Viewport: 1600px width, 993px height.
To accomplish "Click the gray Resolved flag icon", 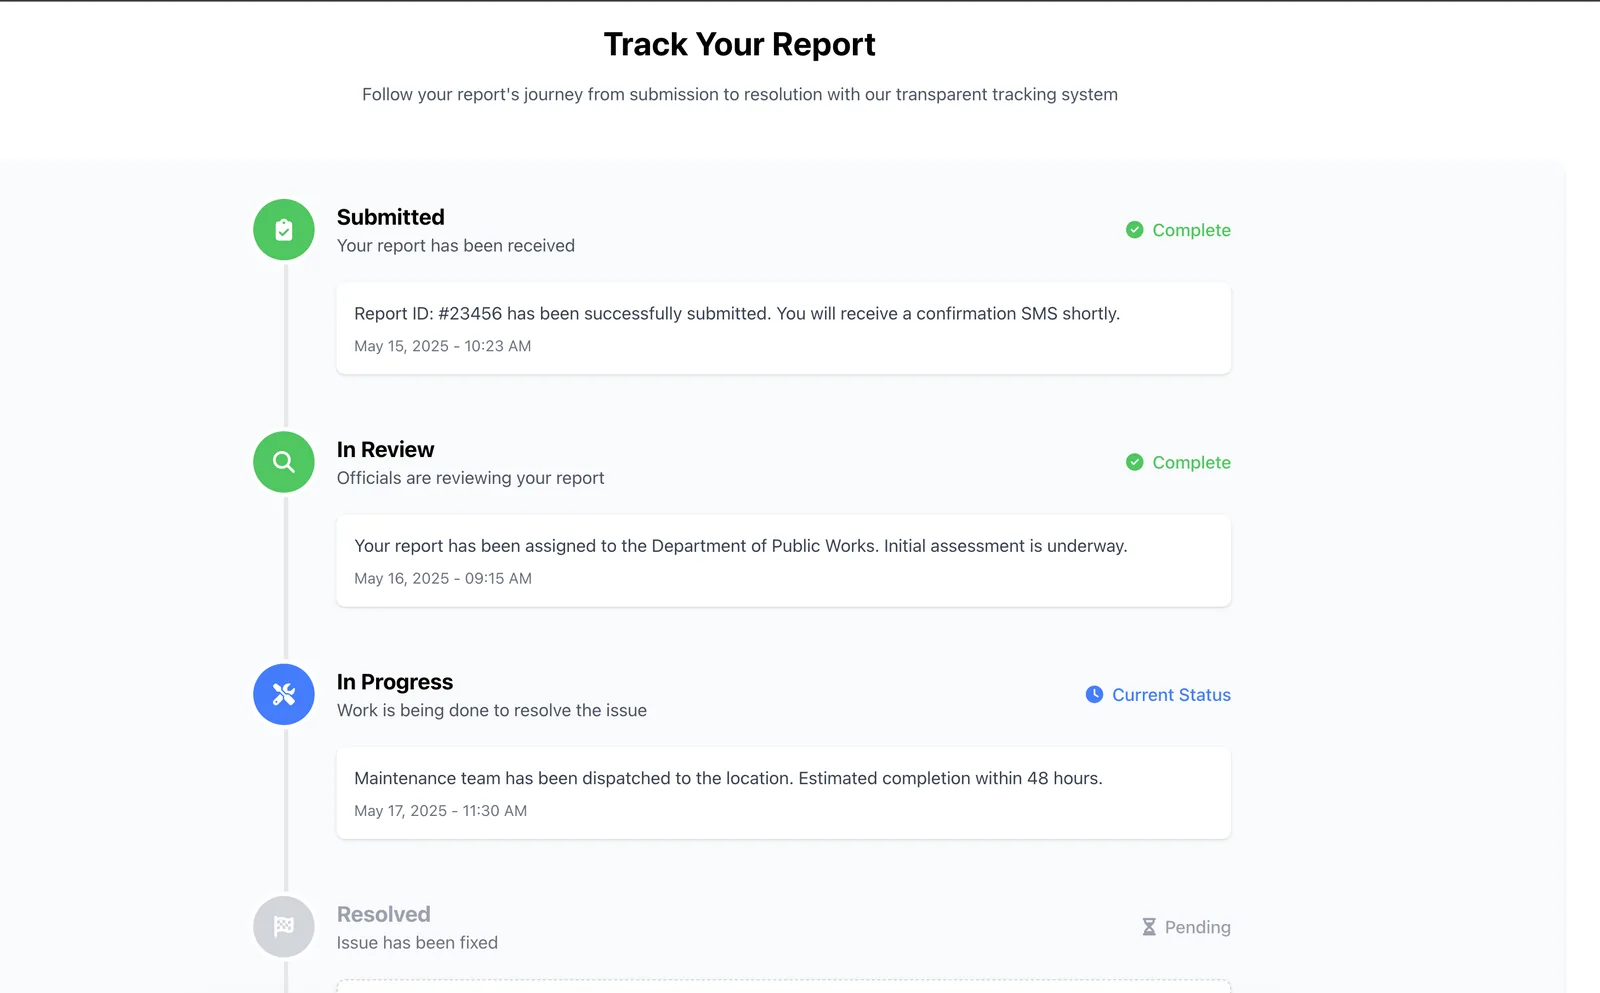I will [284, 927].
